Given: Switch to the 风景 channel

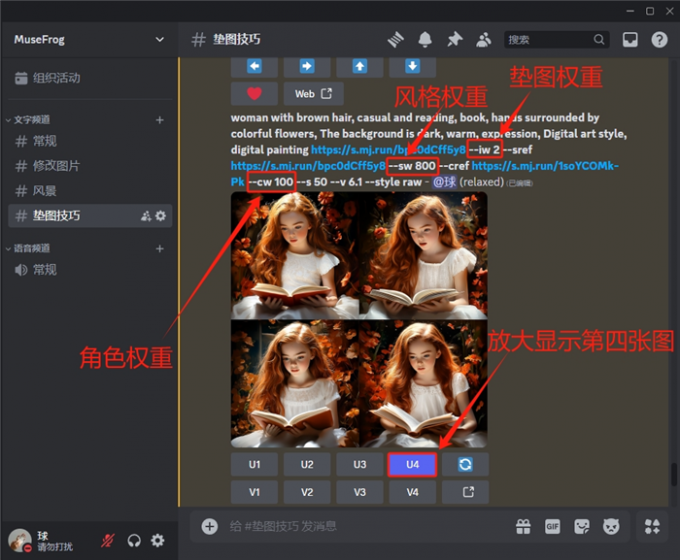Looking at the screenshot, I should (x=90, y=190).
